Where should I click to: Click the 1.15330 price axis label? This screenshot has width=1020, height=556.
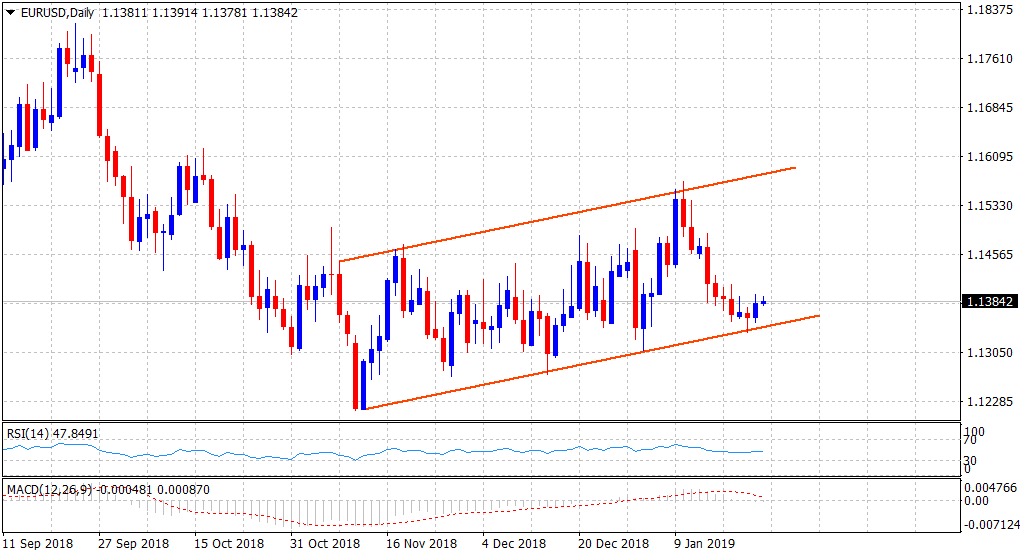tap(989, 205)
